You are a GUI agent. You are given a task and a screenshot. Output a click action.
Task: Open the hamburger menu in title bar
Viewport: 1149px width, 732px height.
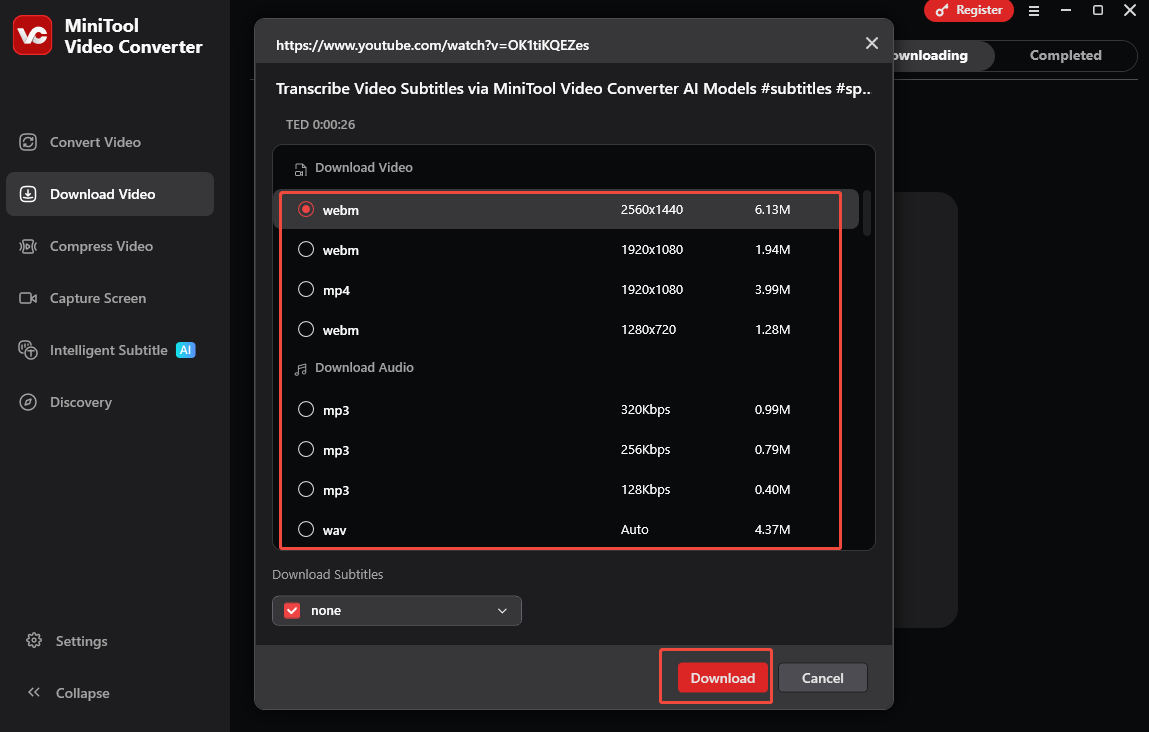coord(1034,11)
